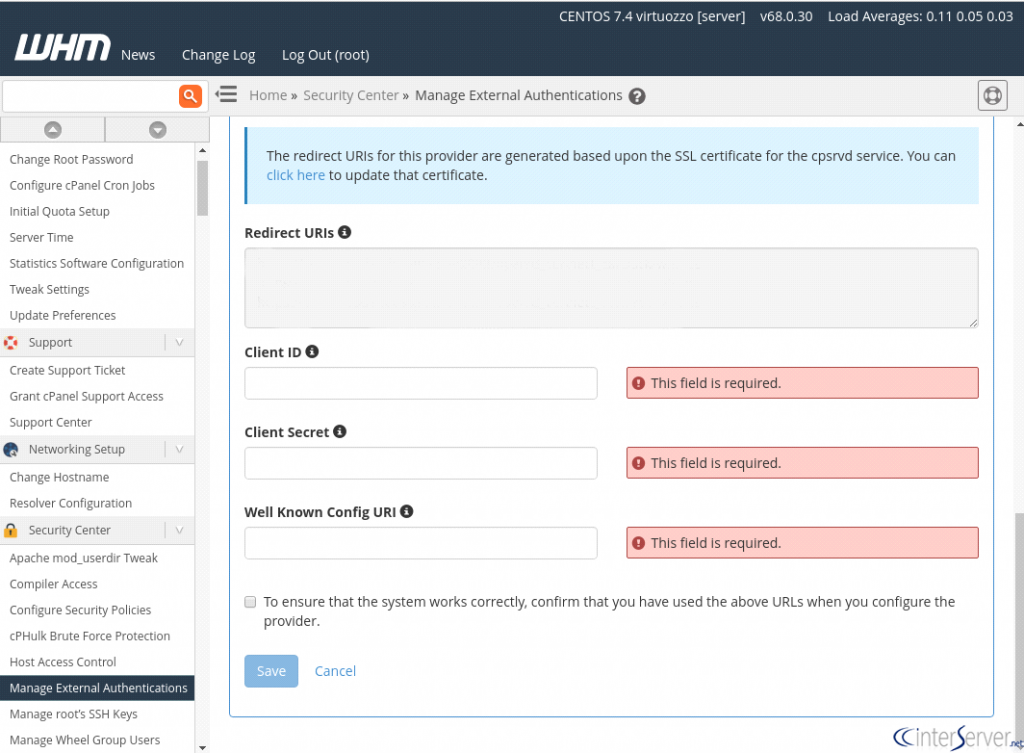Focus the Client Secret input field

[421, 463]
